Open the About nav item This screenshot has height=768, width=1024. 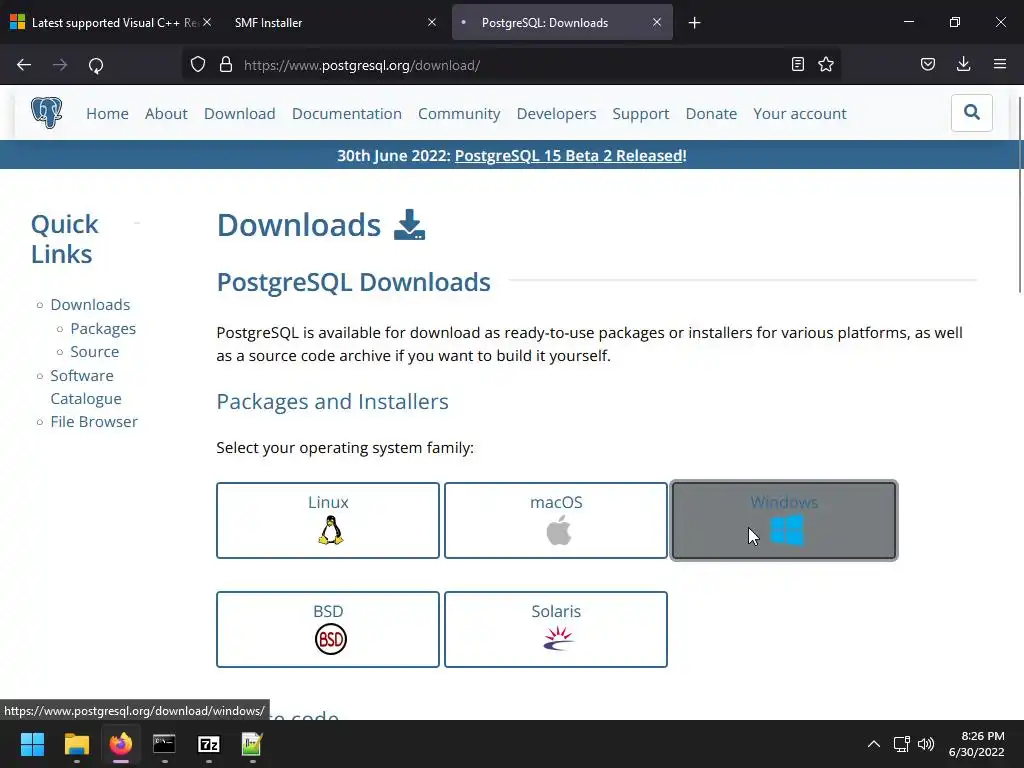(166, 114)
